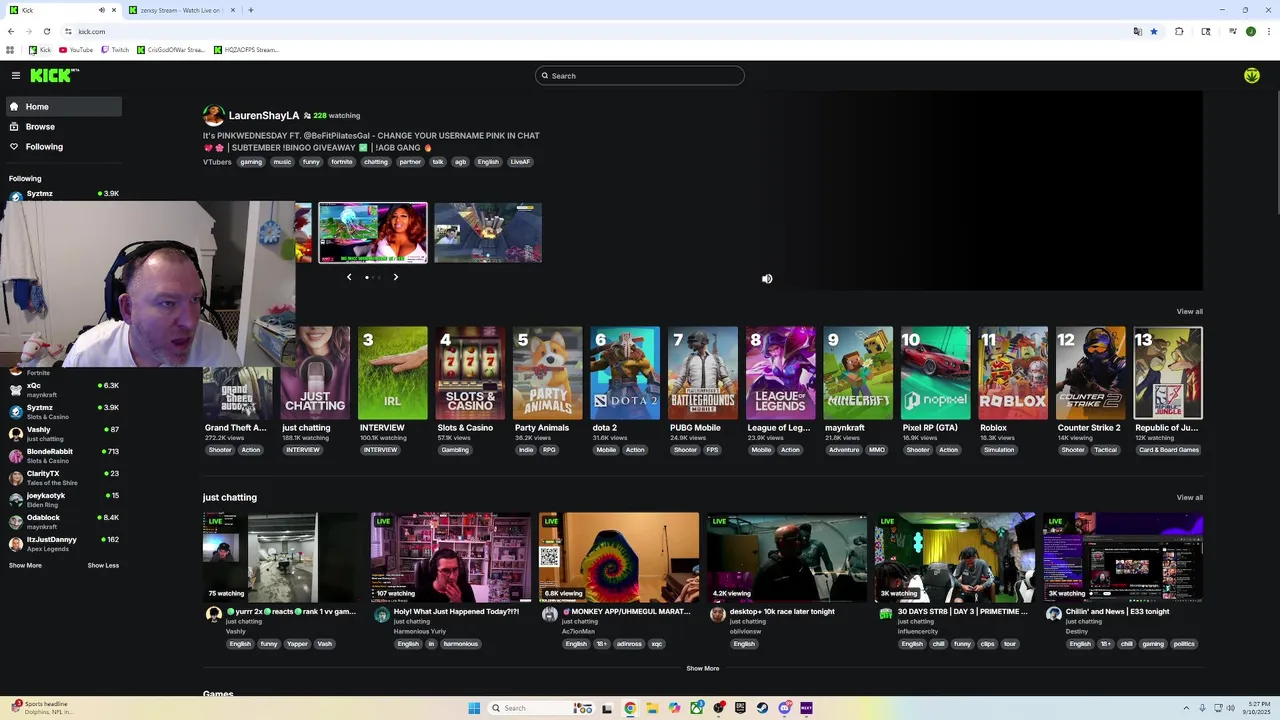Select Home in the sidebar

[x=62, y=107]
